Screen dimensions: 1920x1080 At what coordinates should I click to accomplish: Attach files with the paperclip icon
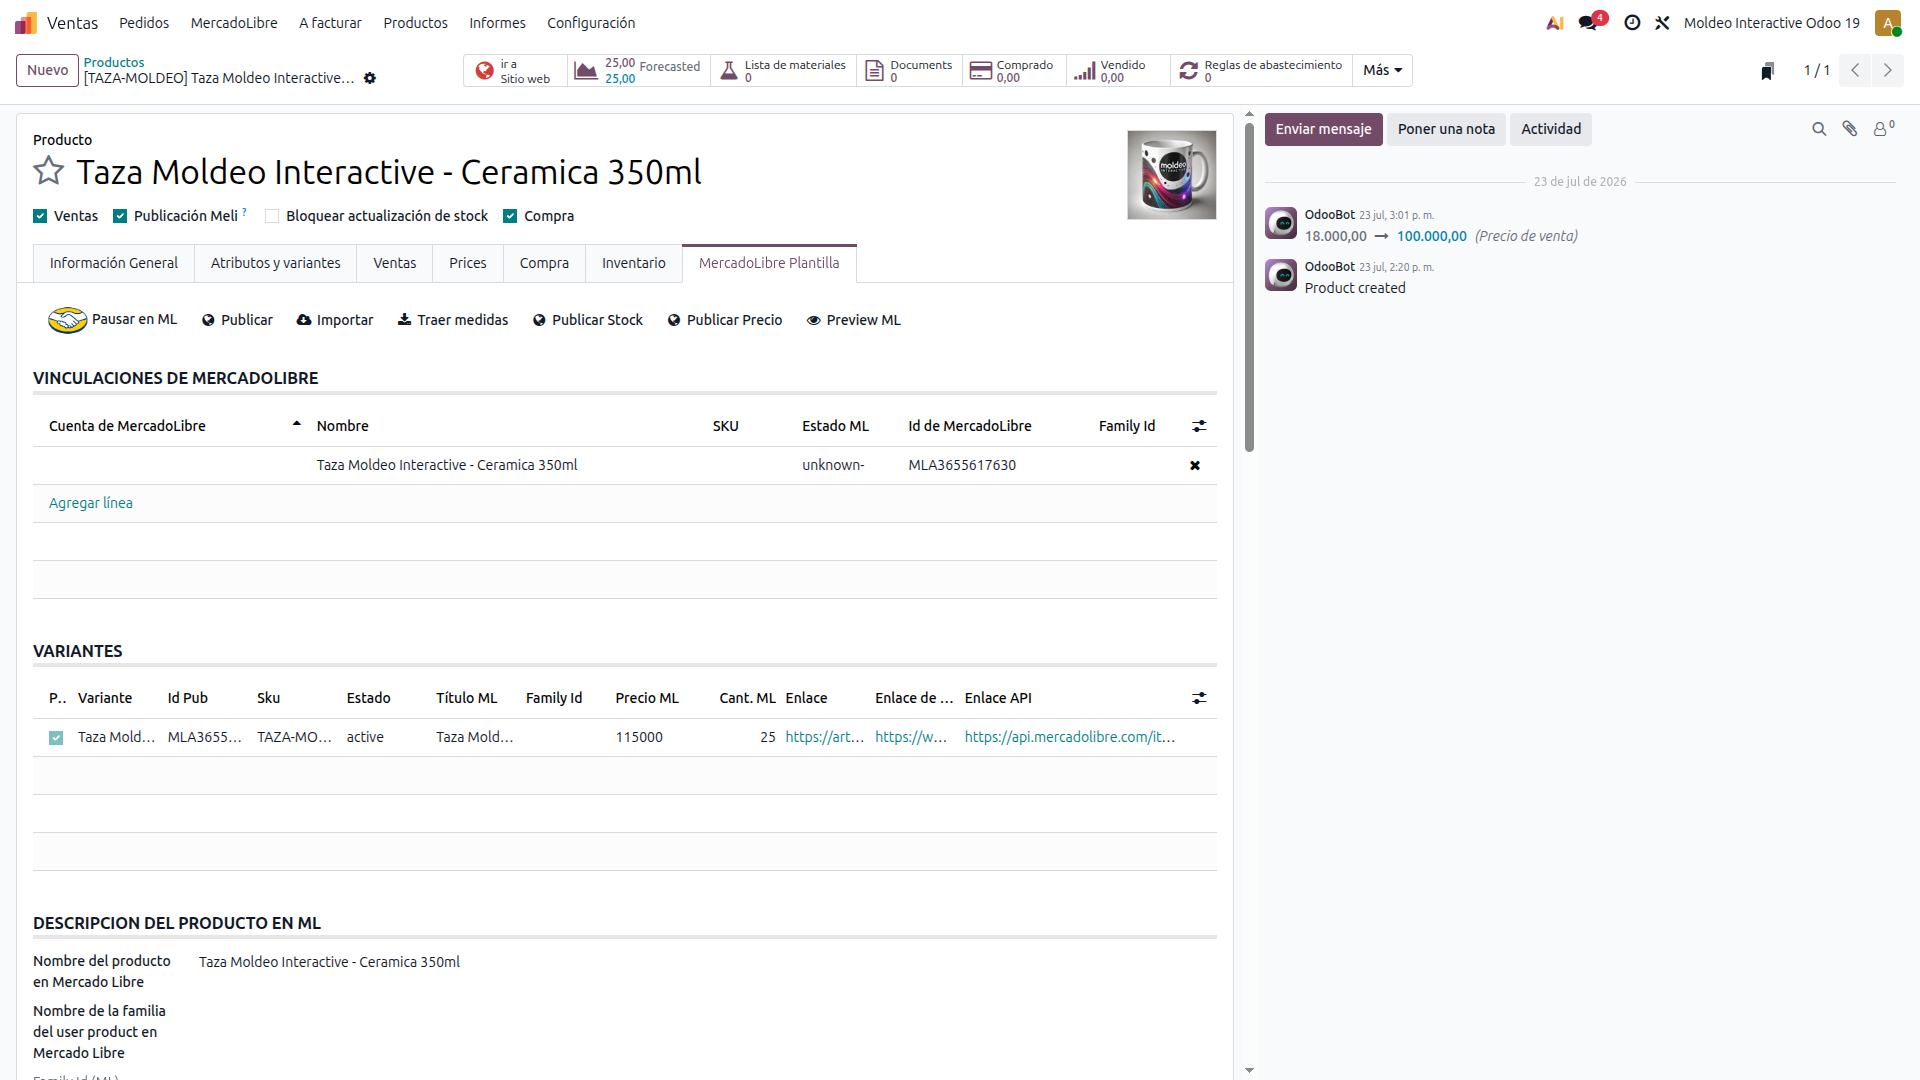pyautogui.click(x=1850, y=129)
